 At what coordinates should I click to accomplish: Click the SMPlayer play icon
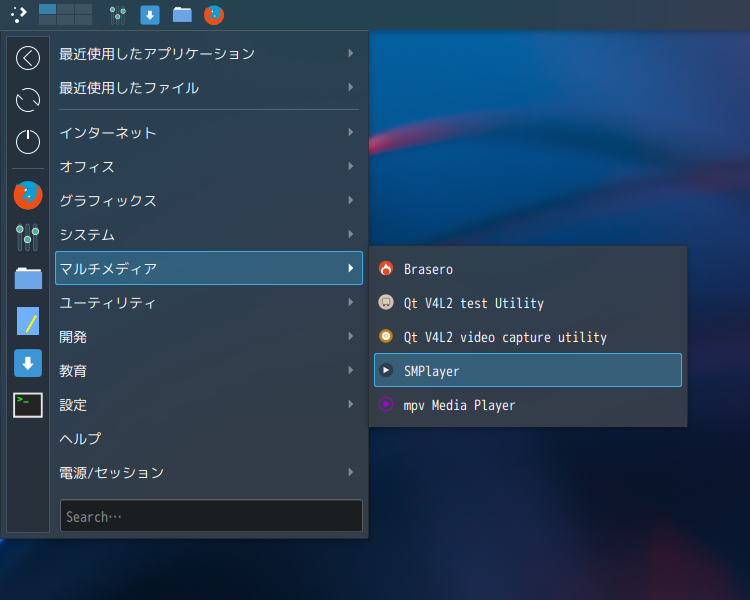tap(386, 370)
